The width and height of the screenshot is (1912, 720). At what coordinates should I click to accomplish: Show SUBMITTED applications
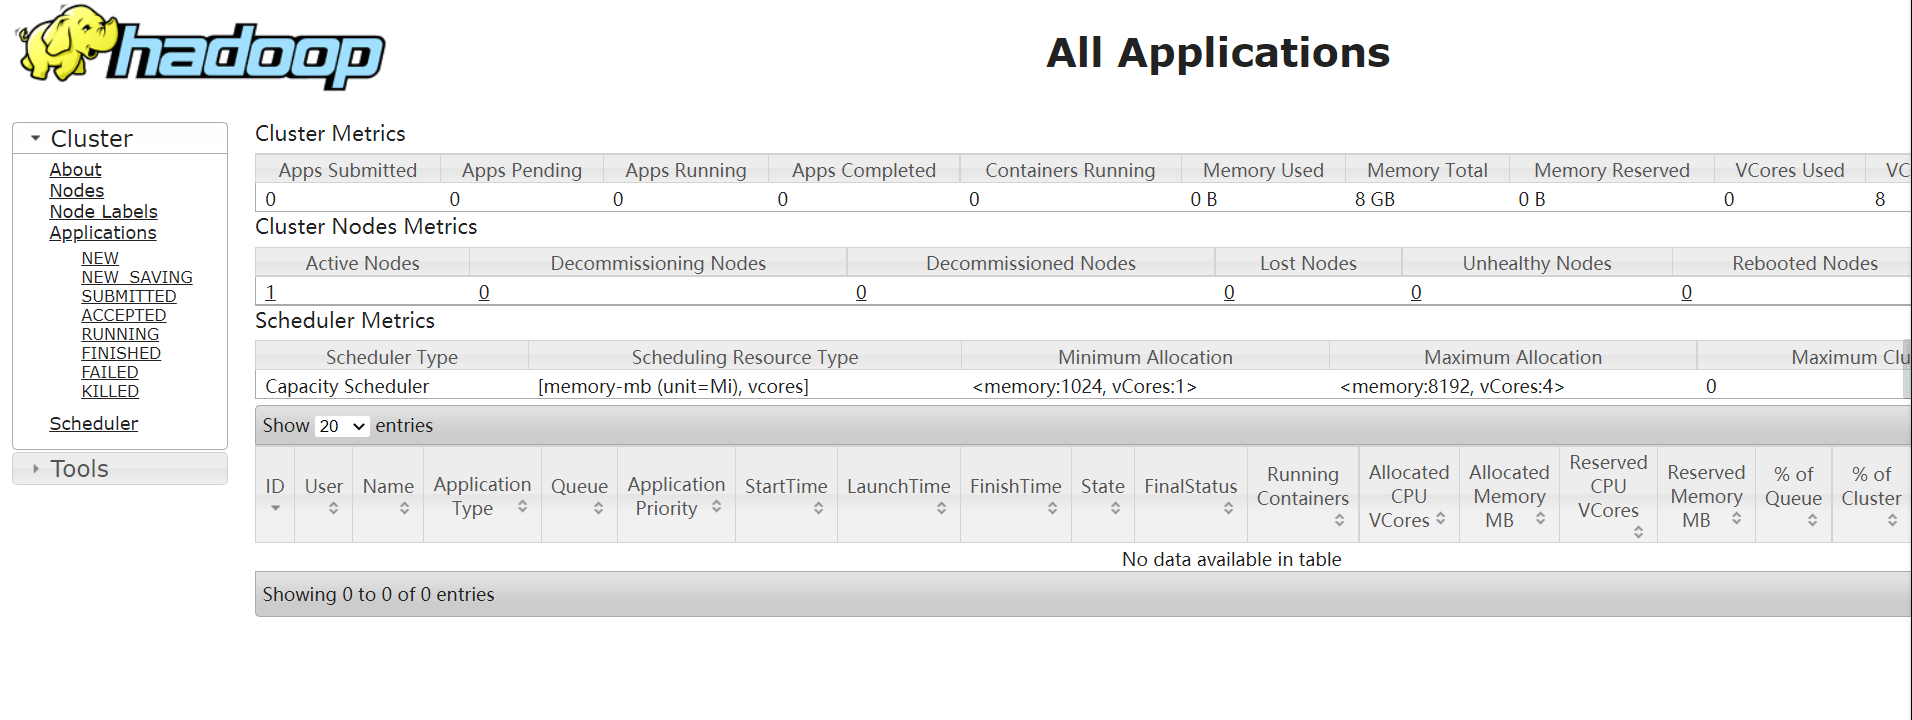click(x=129, y=296)
